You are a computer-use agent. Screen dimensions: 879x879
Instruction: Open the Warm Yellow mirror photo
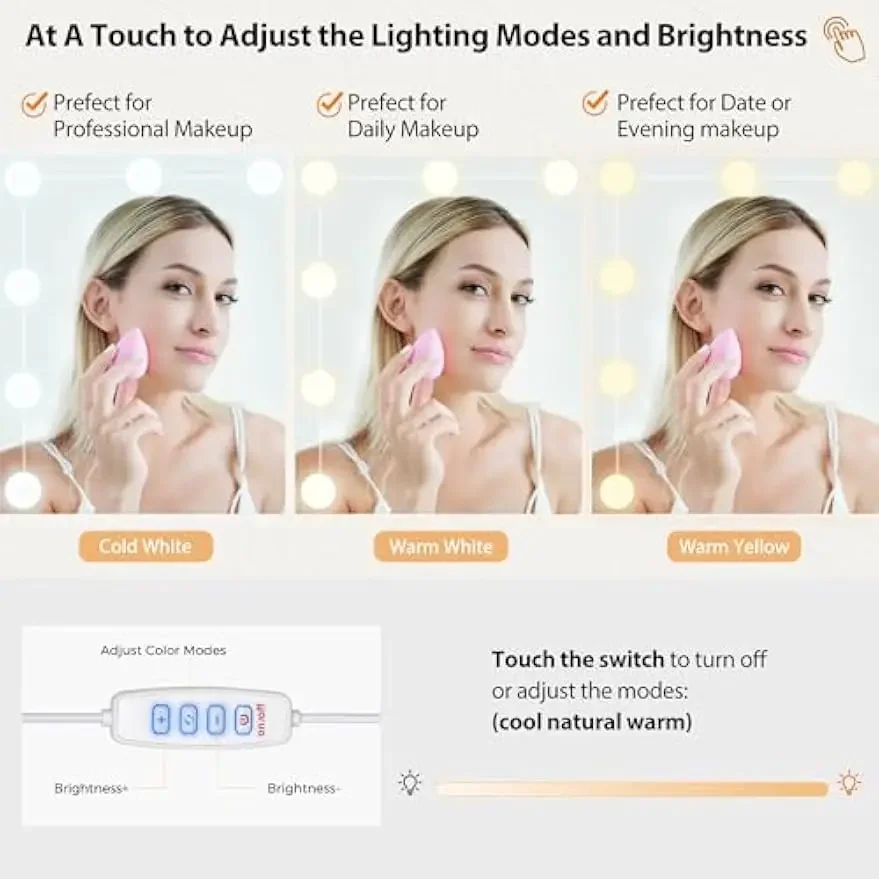pyautogui.click(x=735, y=335)
